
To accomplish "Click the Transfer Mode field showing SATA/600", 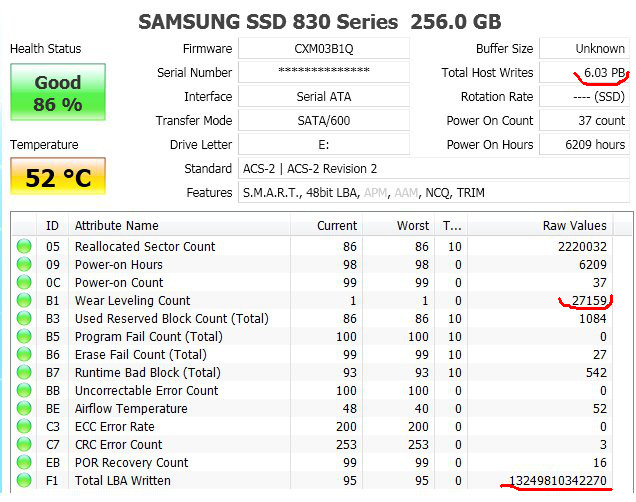I will click(x=324, y=121).
